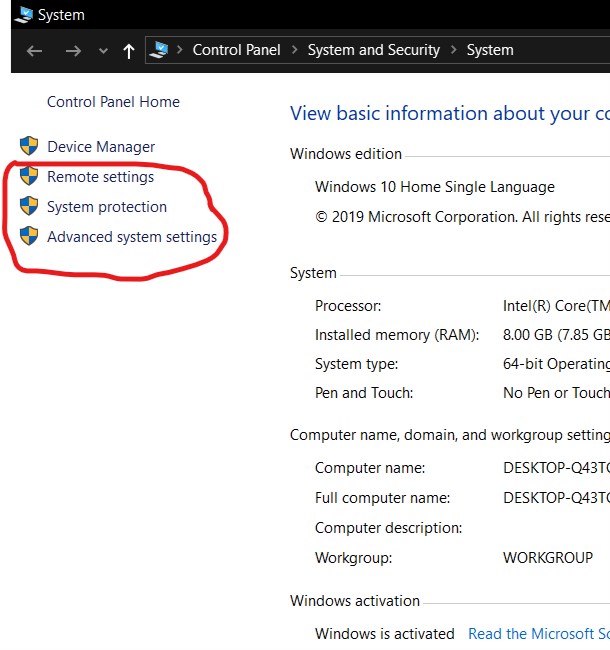This screenshot has height=650, width=610.
Task: Click the computer icon in address bar
Action: (x=159, y=50)
